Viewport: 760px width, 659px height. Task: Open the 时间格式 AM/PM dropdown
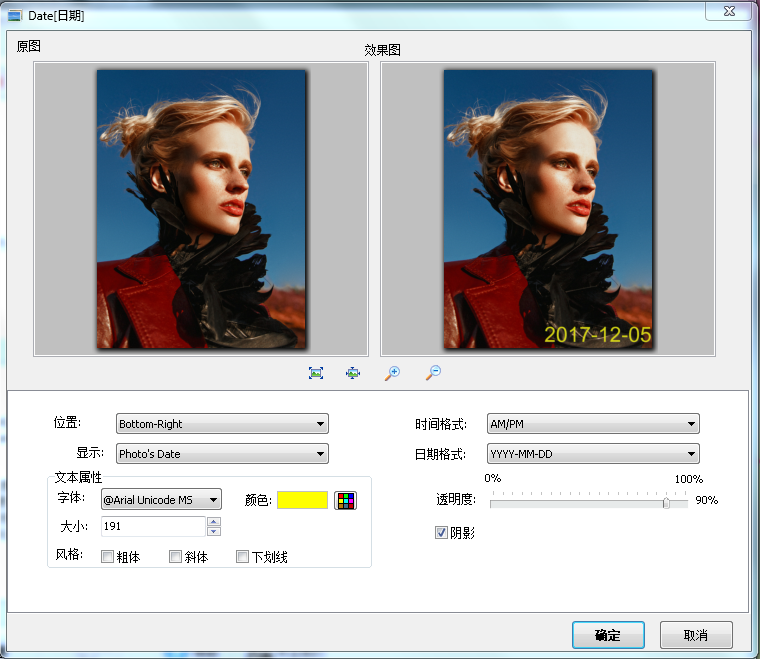pos(592,424)
